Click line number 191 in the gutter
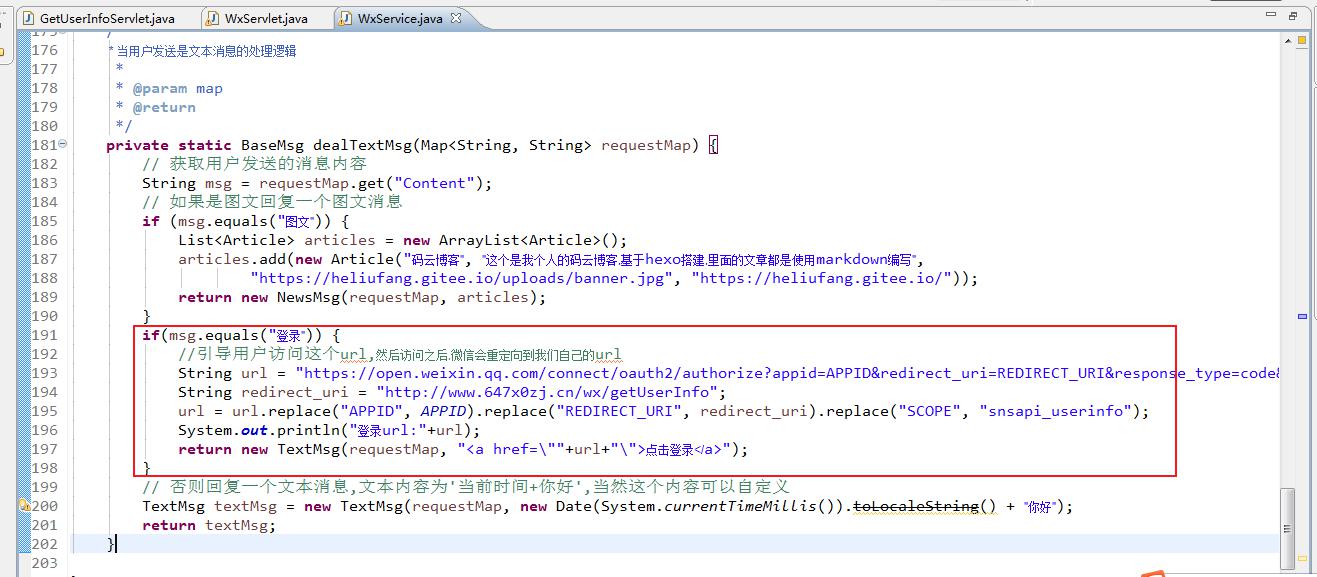This screenshot has height=577, width=1317. [44, 335]
